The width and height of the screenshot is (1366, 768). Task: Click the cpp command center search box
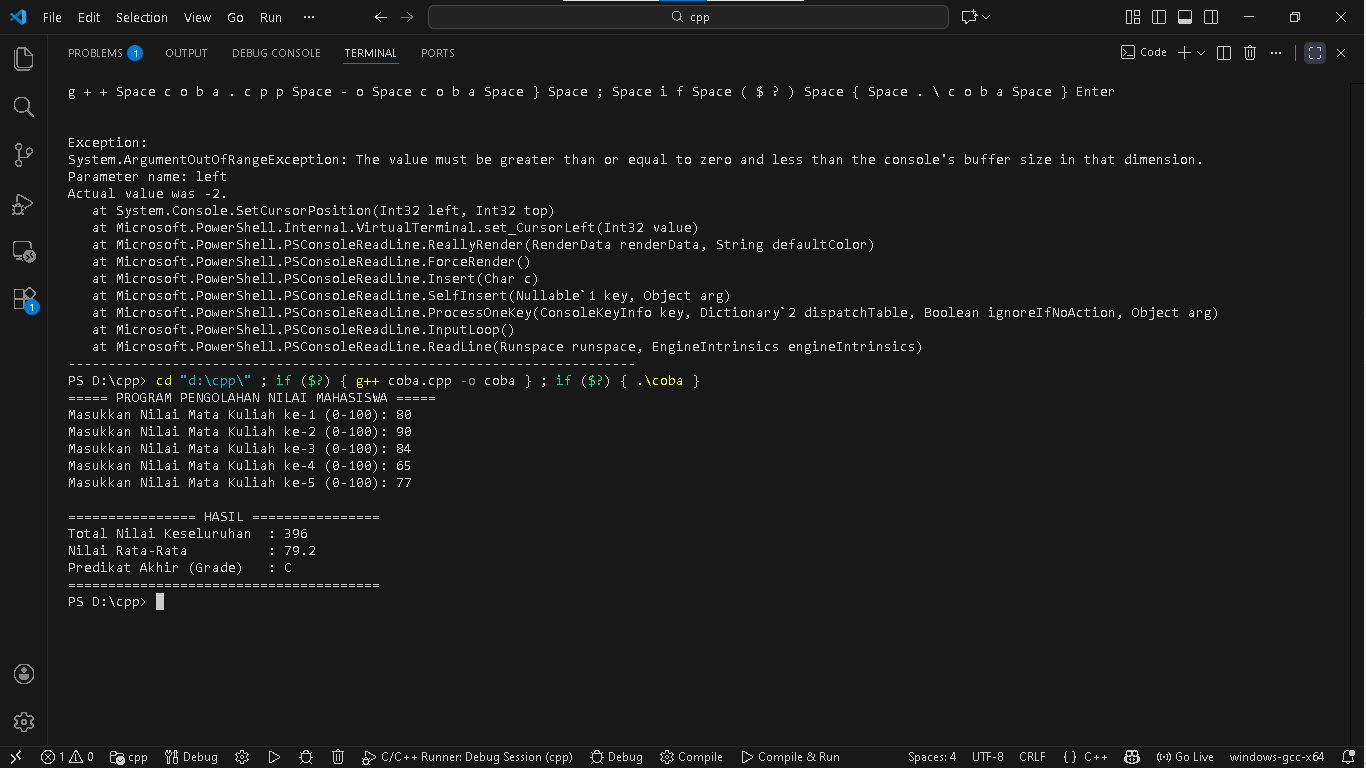coord(688,17)
